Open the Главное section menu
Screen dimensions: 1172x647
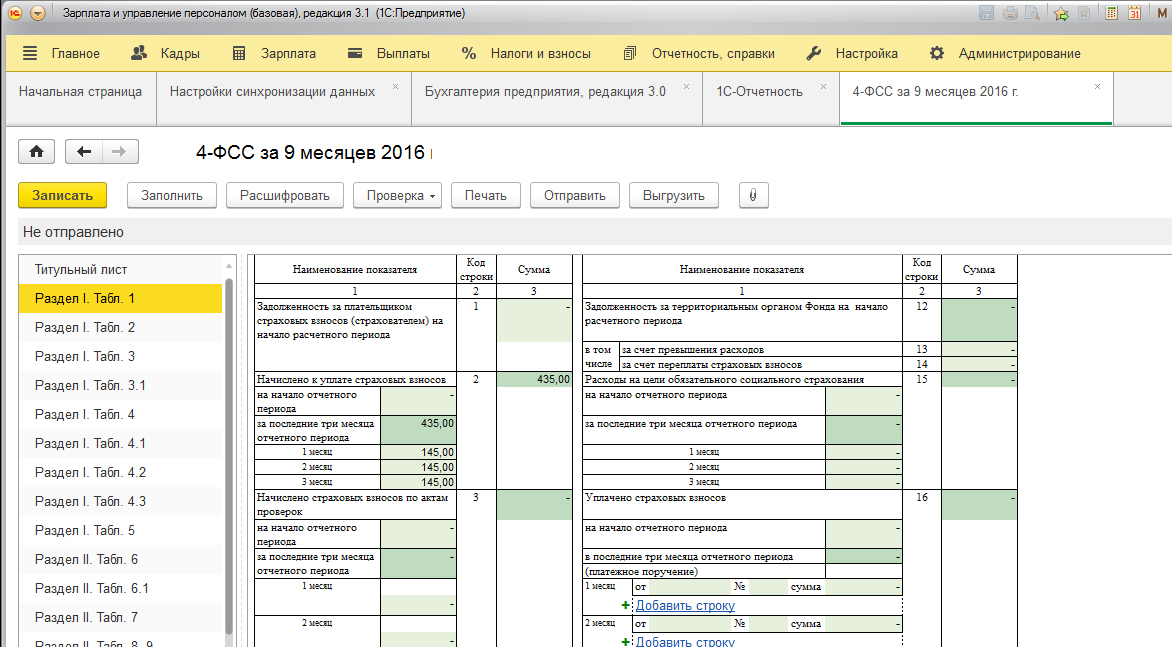click(61, 54)
